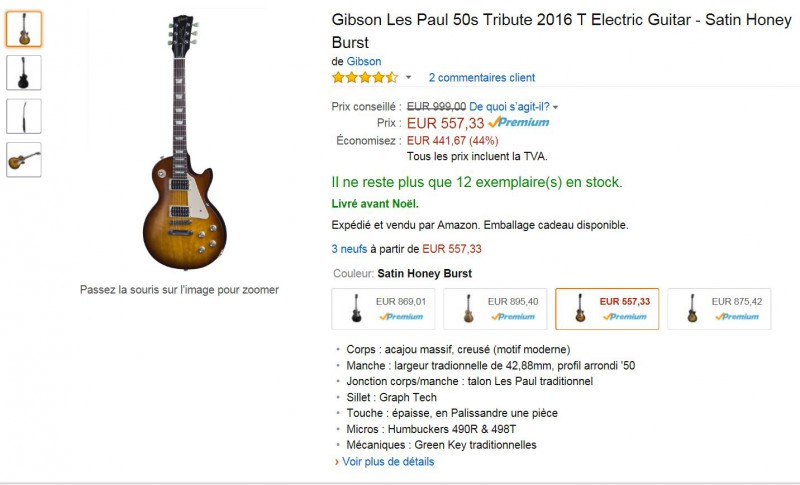Choose the EUR 869,01 black guitar color
800x485 pixels.
(x=383, y=308)
